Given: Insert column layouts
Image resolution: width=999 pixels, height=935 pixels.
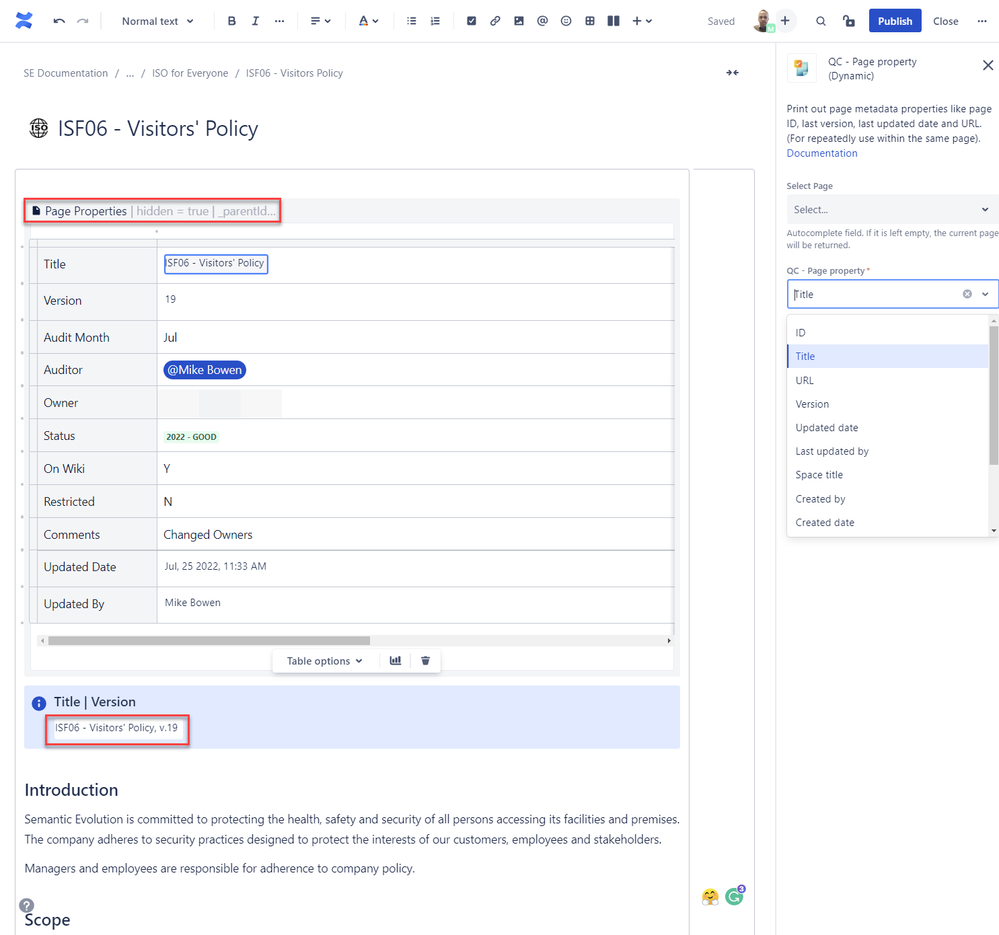Looking at the screenshot, I should pos(614,21).
